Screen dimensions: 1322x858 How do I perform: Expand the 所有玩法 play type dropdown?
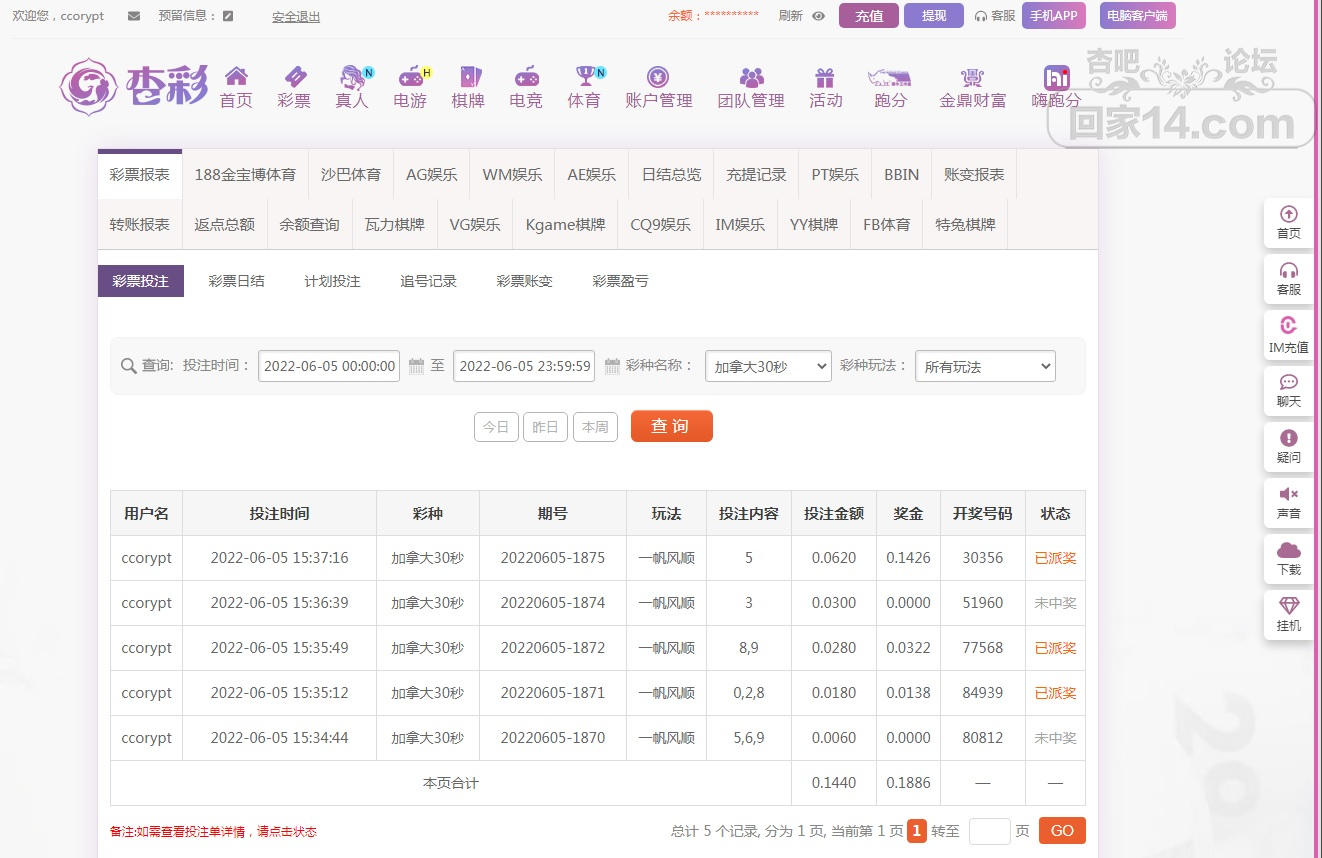[x=985, y=367]
